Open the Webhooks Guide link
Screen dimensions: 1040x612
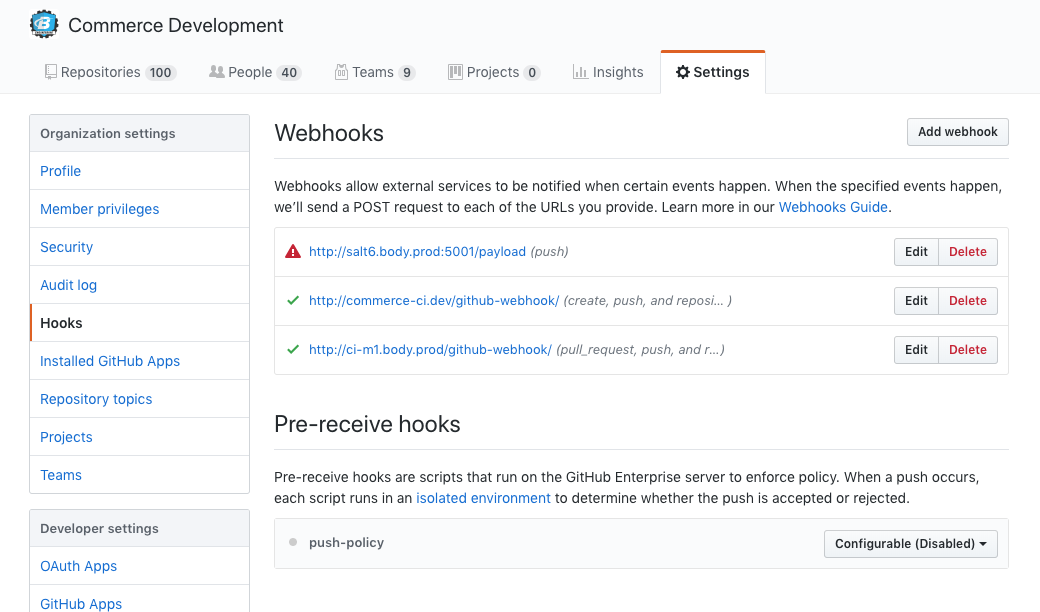833,207
